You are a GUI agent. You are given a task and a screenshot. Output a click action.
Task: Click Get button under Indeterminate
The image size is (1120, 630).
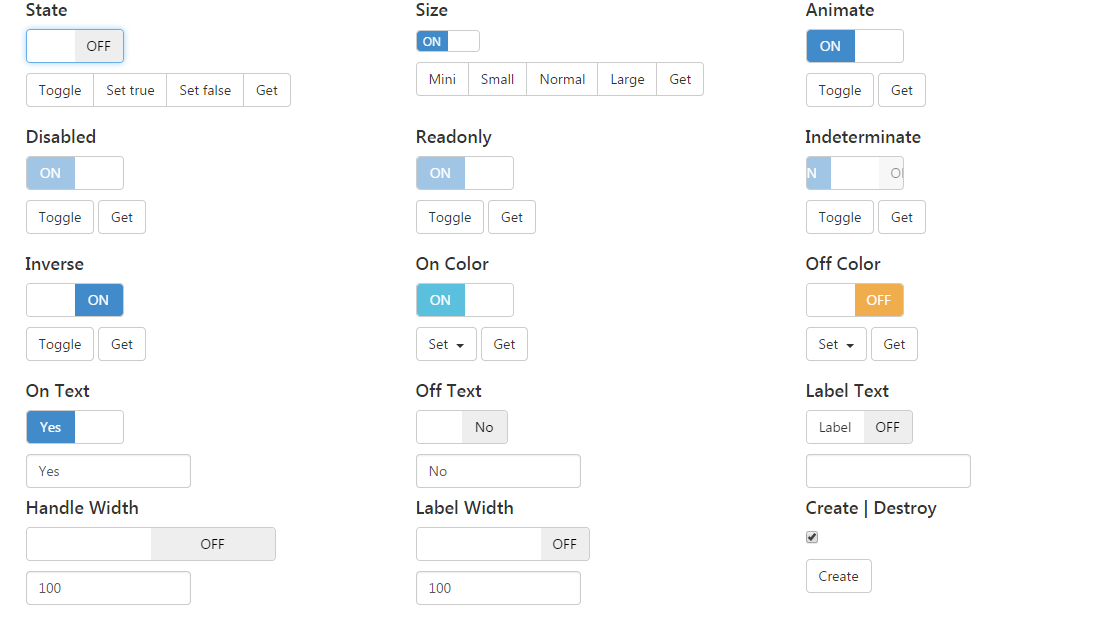[901, 217]
